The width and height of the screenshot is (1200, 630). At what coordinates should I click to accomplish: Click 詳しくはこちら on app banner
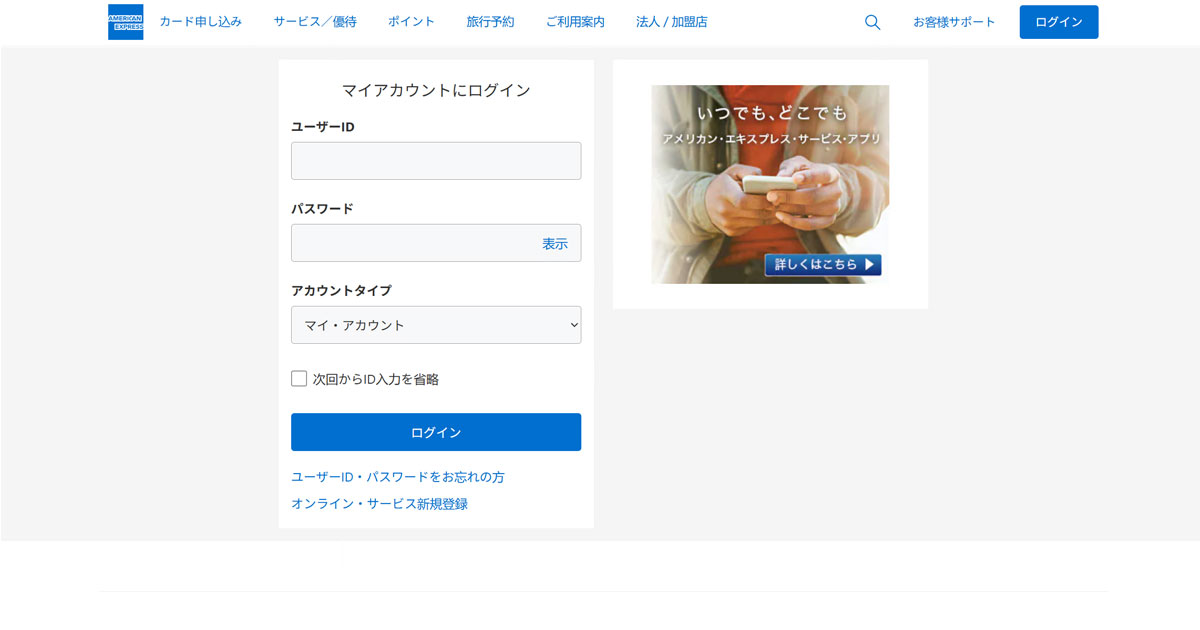click(823, 265)
